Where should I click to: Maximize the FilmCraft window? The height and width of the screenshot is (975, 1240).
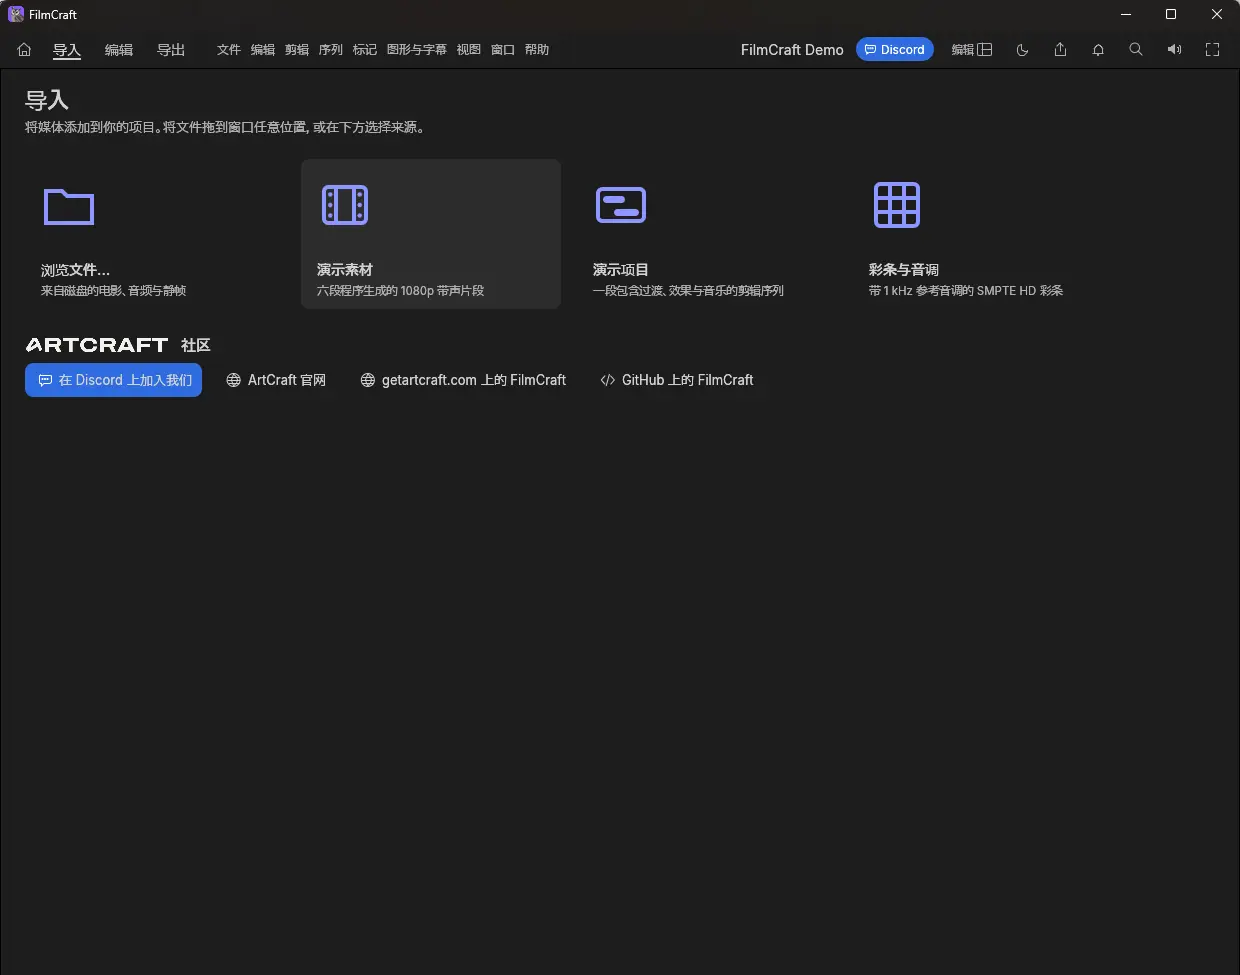tap(1171, 14)
